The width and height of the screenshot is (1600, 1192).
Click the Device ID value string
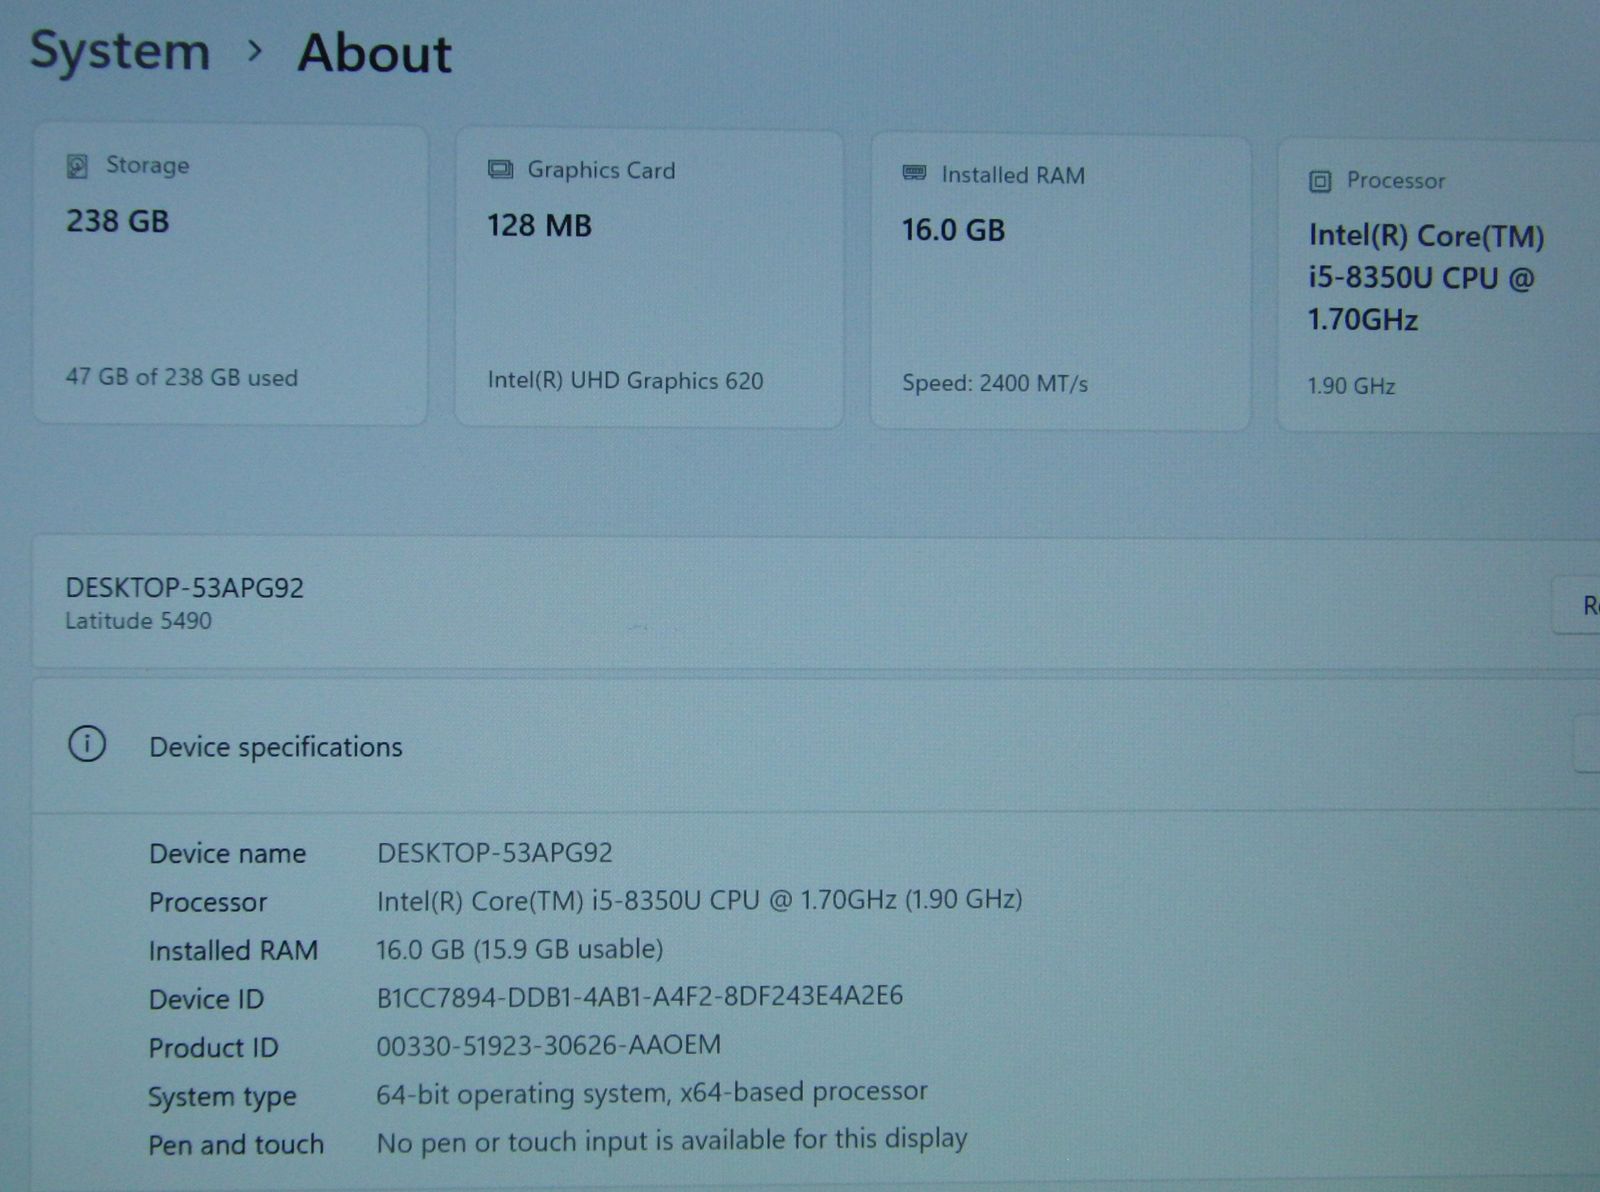pos(639,996)
